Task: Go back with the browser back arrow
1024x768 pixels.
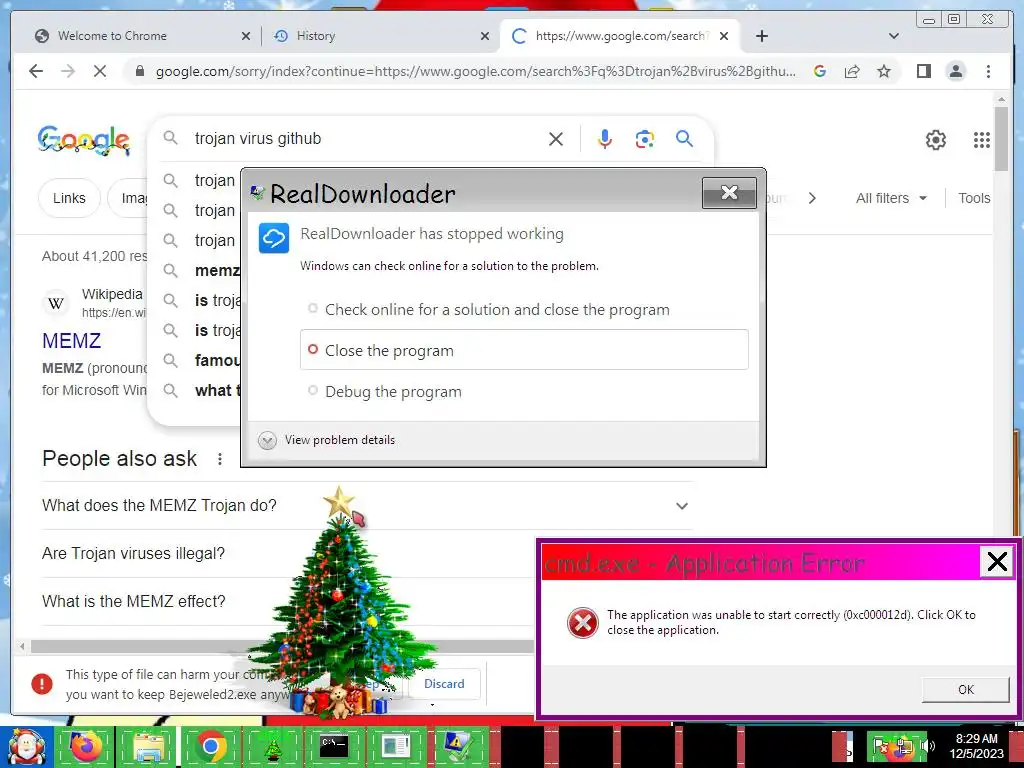Action: pos(36,71)
